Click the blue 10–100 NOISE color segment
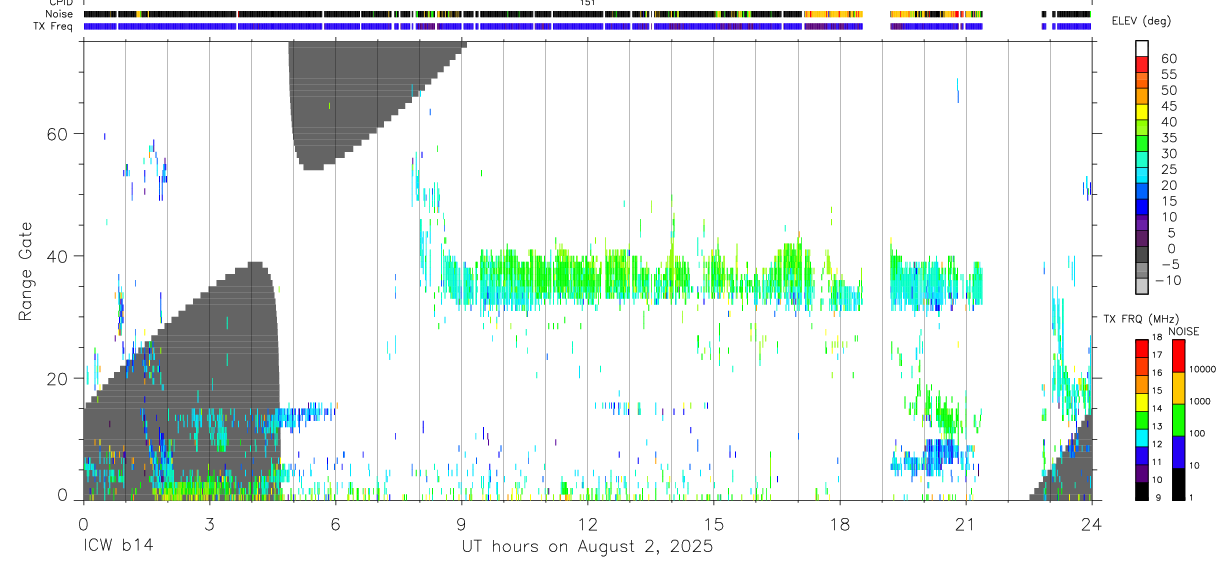The height and width of the screenshot is (567, 1228). (x=1178, y=451)
